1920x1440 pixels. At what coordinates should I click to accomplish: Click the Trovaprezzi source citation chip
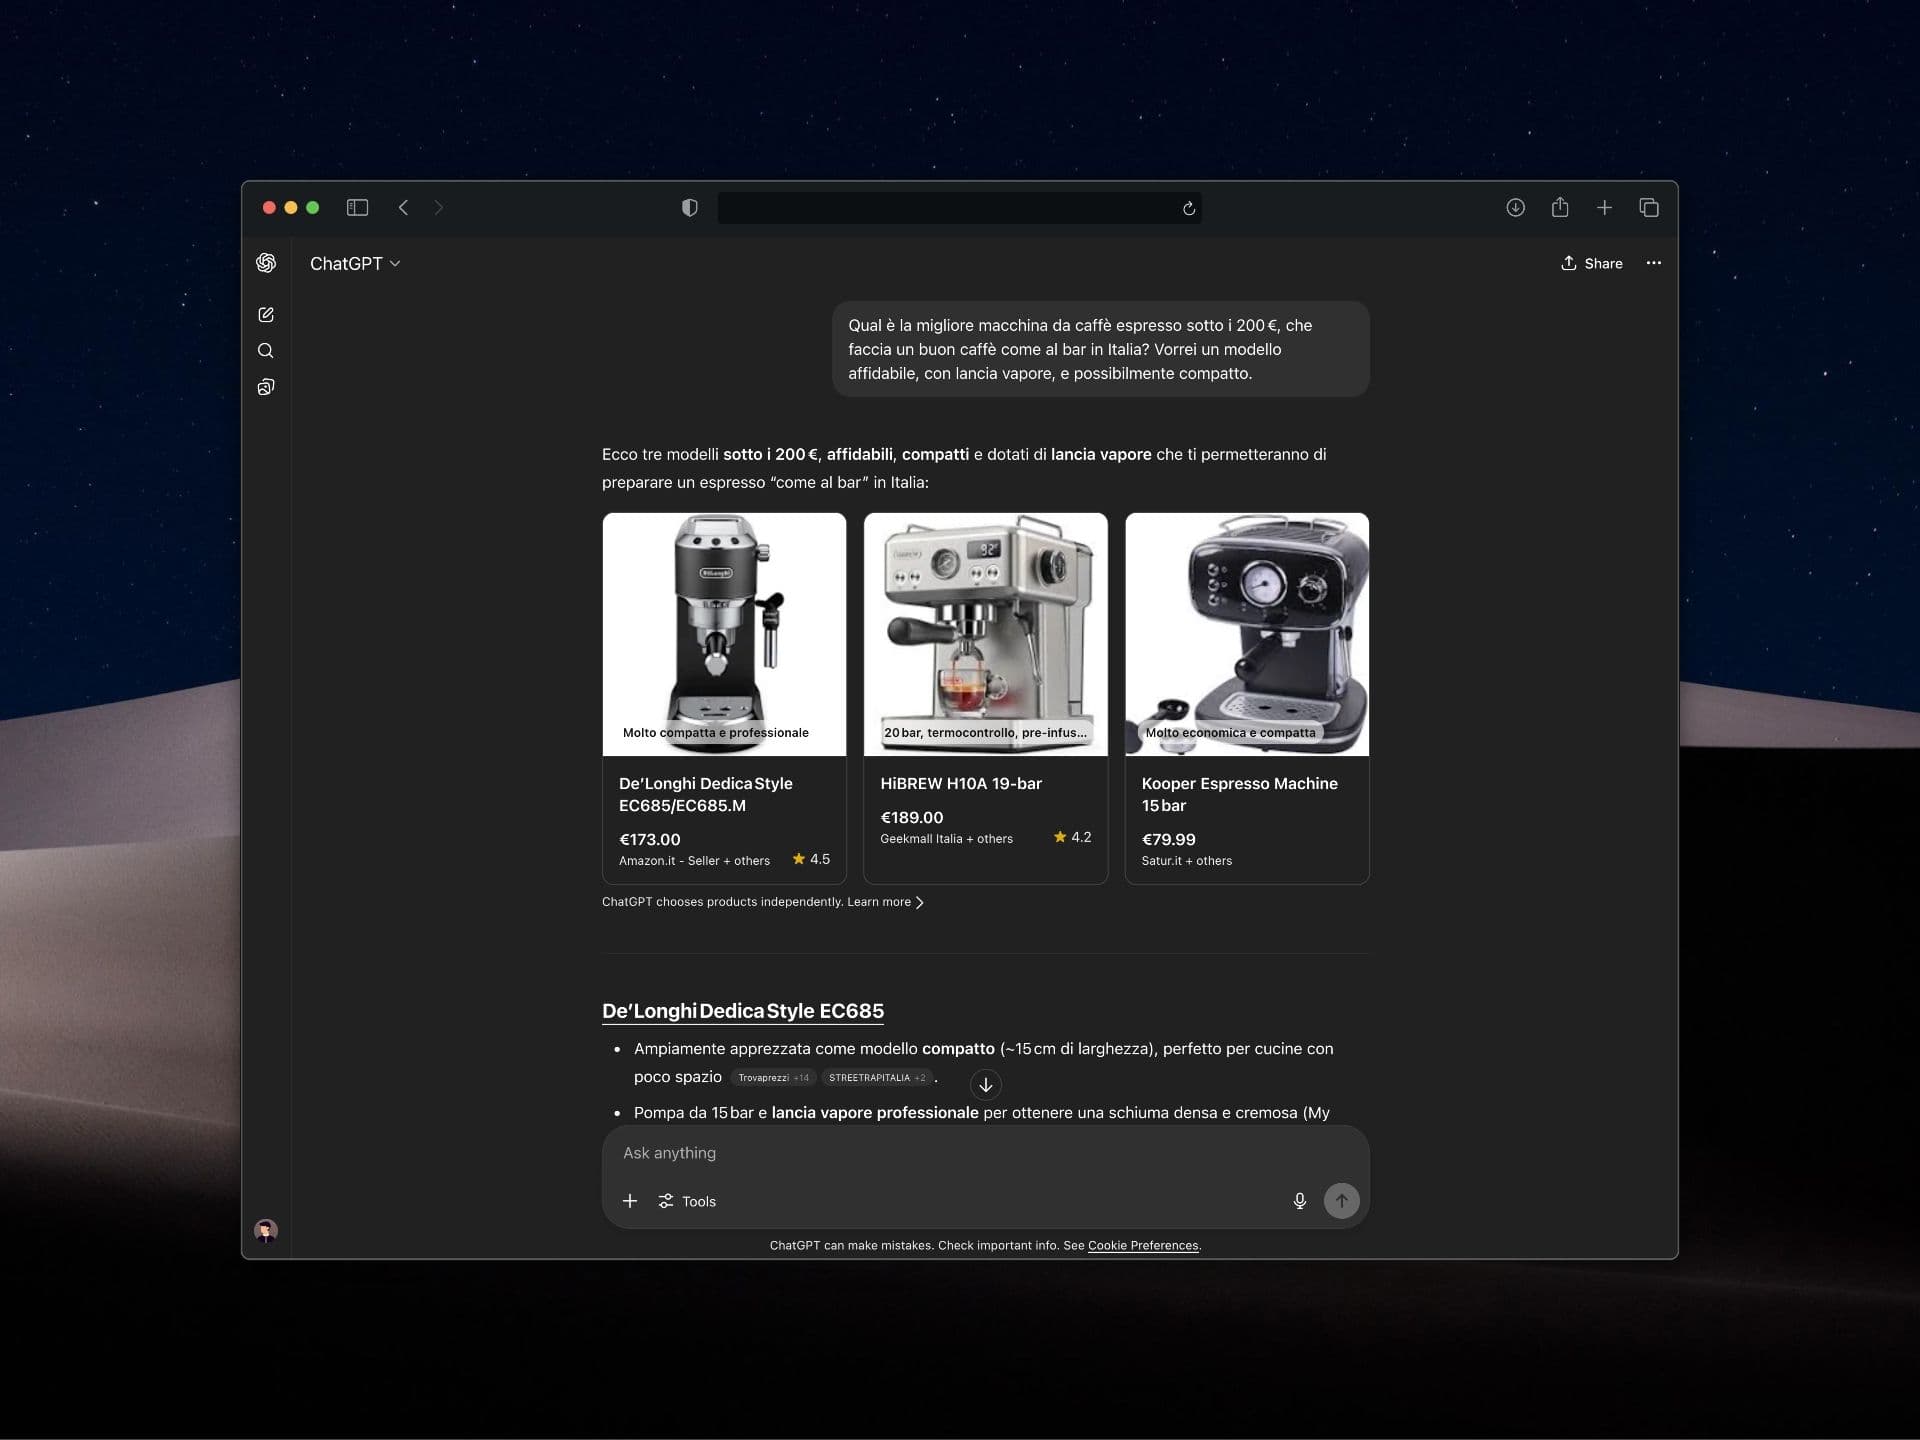[x=772, y=1078]
